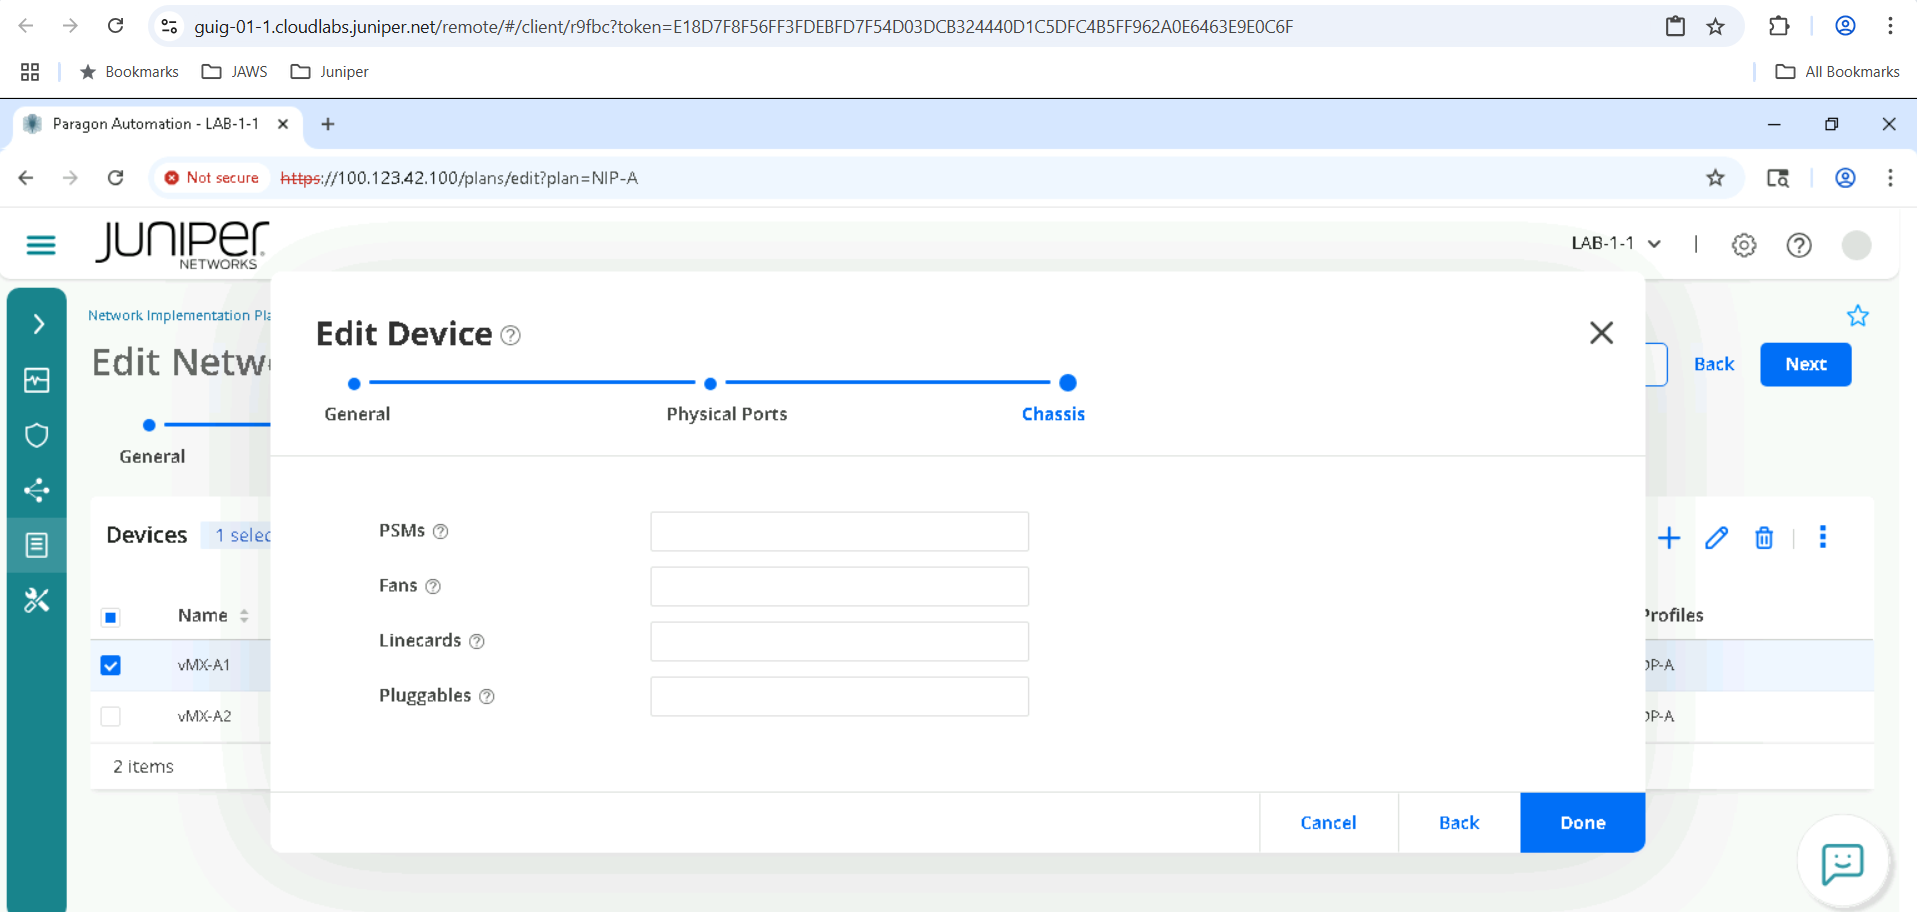
Task: Expand the LAB-1-1 dropdown
Action: click(1615, 244)
